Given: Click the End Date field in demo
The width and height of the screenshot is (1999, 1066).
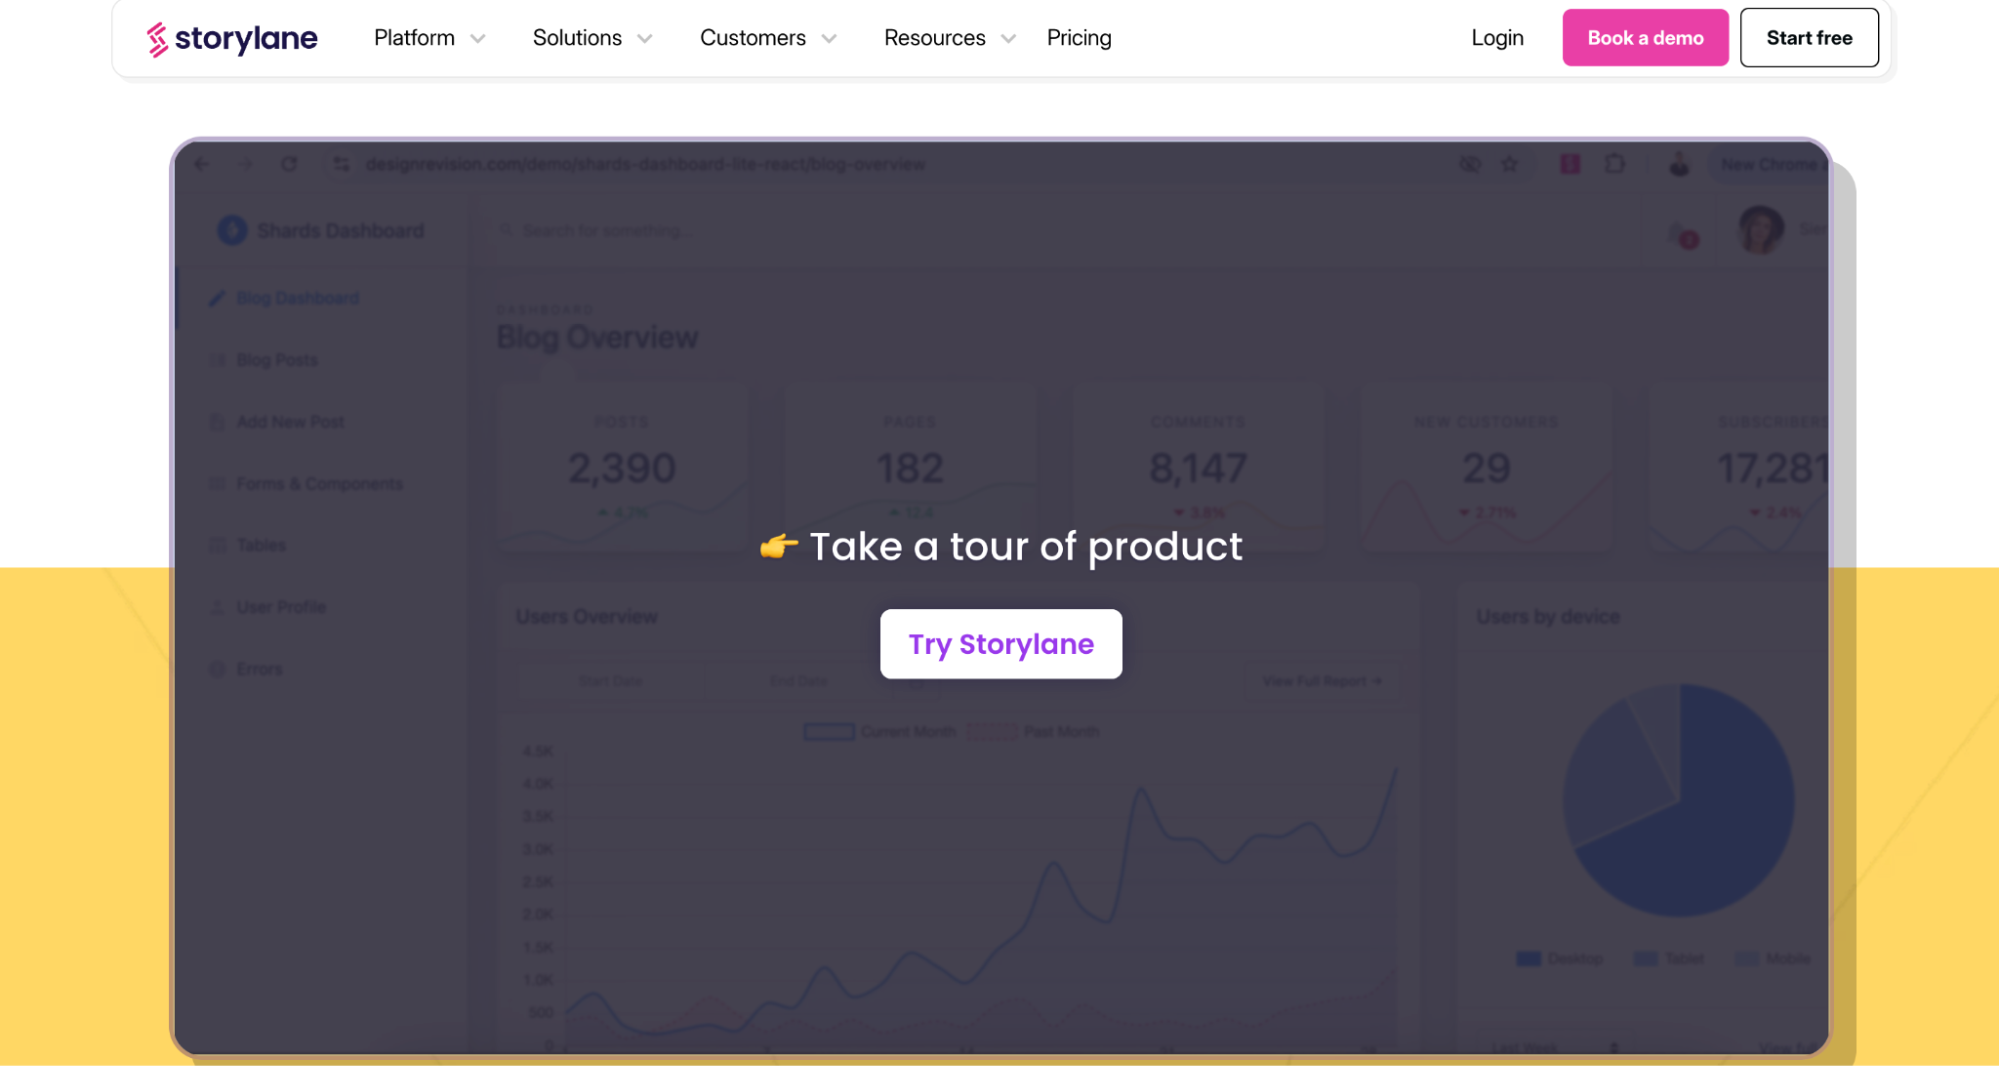Looking at the screenshot, I should pyautogui.click(x=798, y=681).
